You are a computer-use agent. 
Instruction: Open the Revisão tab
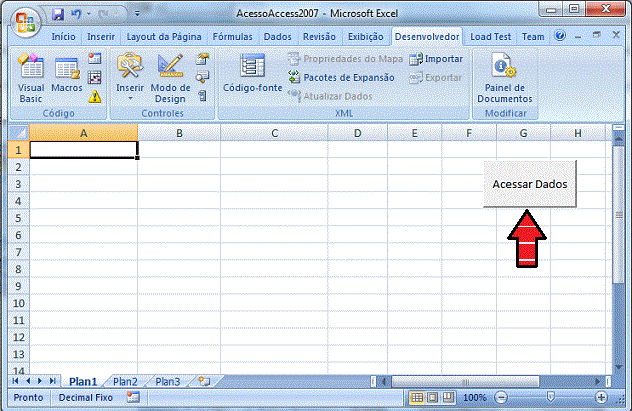pyautogui.click(x=319, y=37)
